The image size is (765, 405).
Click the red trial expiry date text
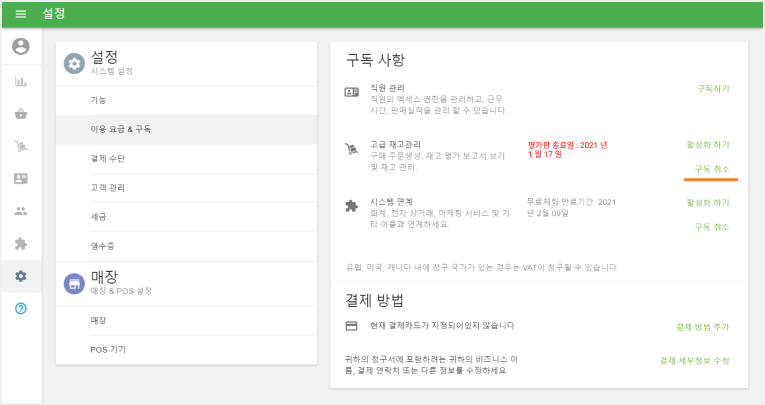[x=567, y=149]
